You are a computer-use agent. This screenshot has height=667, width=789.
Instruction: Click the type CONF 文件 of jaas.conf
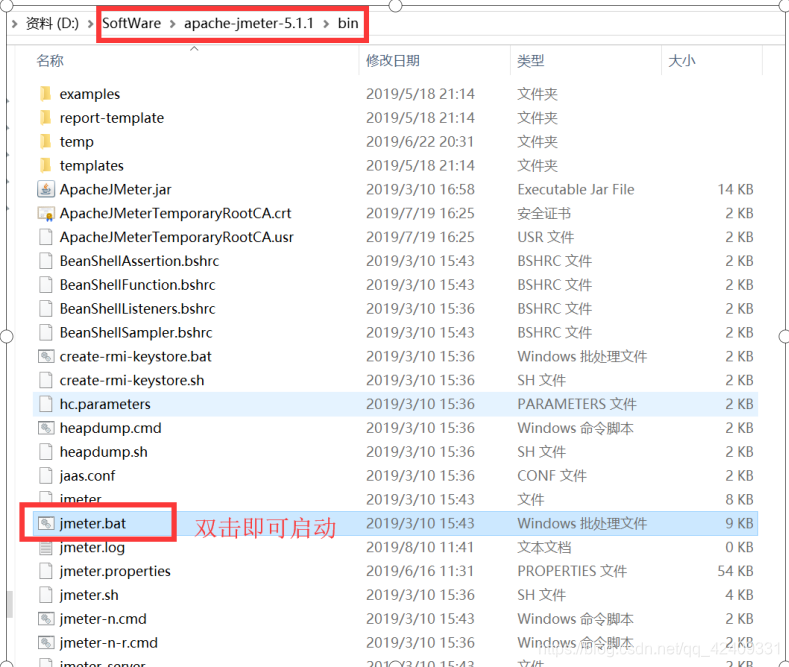click(552, 475)
